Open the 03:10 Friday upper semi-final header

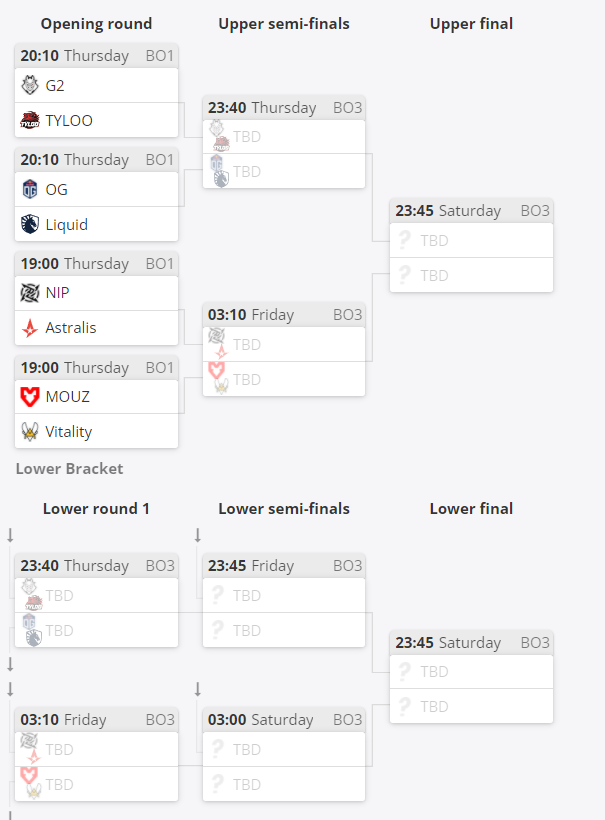click(284, 315)
